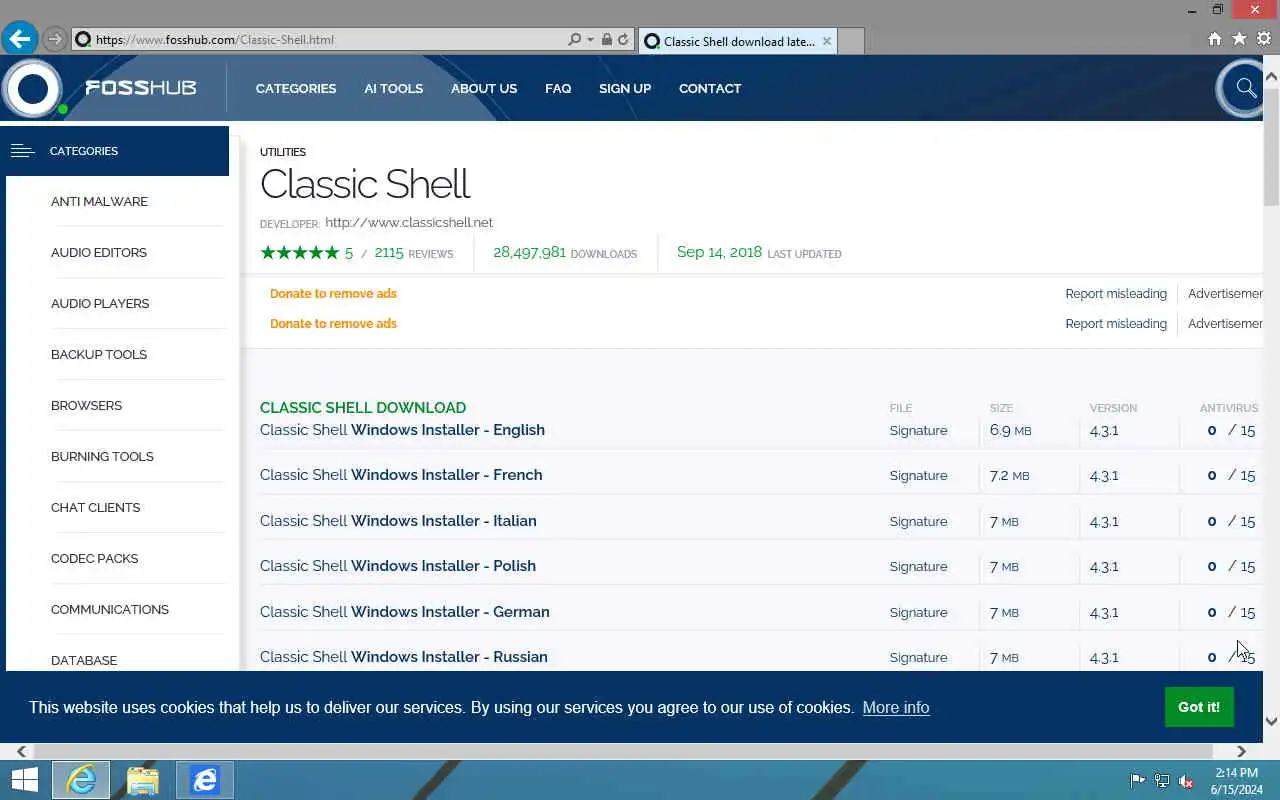
Task: Click the browser Forward arrow button
Action: pyautogui.click(x=55, y=40)
